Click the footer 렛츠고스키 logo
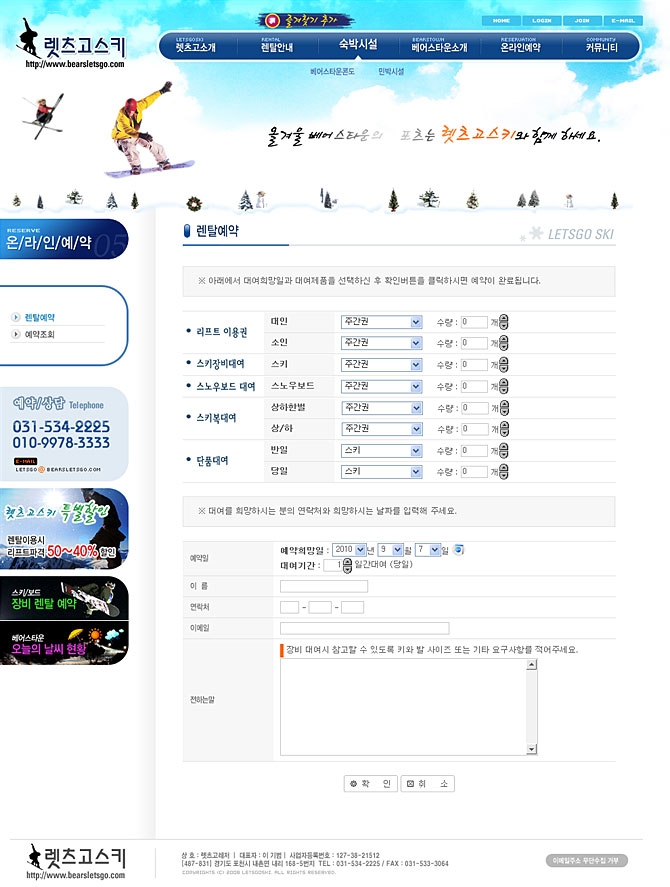This screenshot has width=670, height=887. point(76,861)
